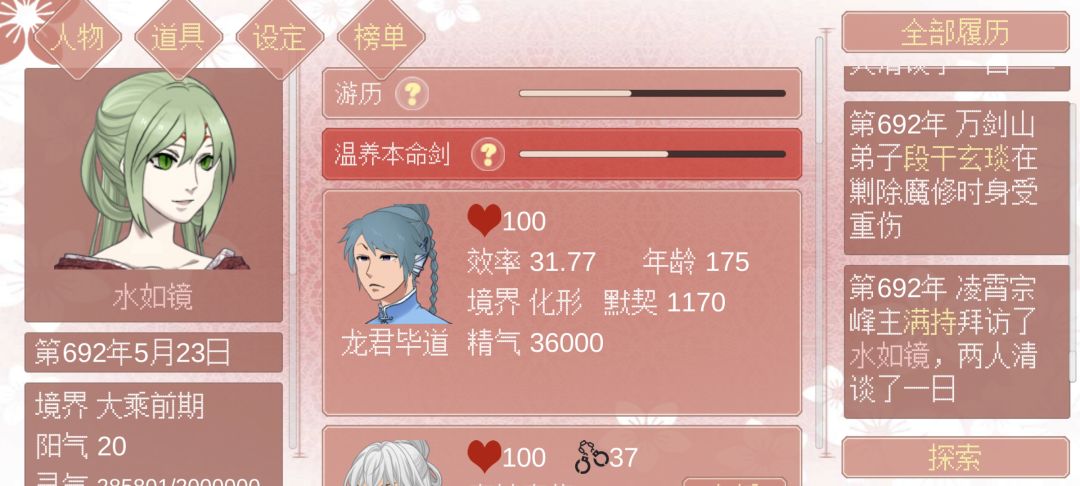Open the 满持 name link
1080x486 pixels.
tap(928, 321)
